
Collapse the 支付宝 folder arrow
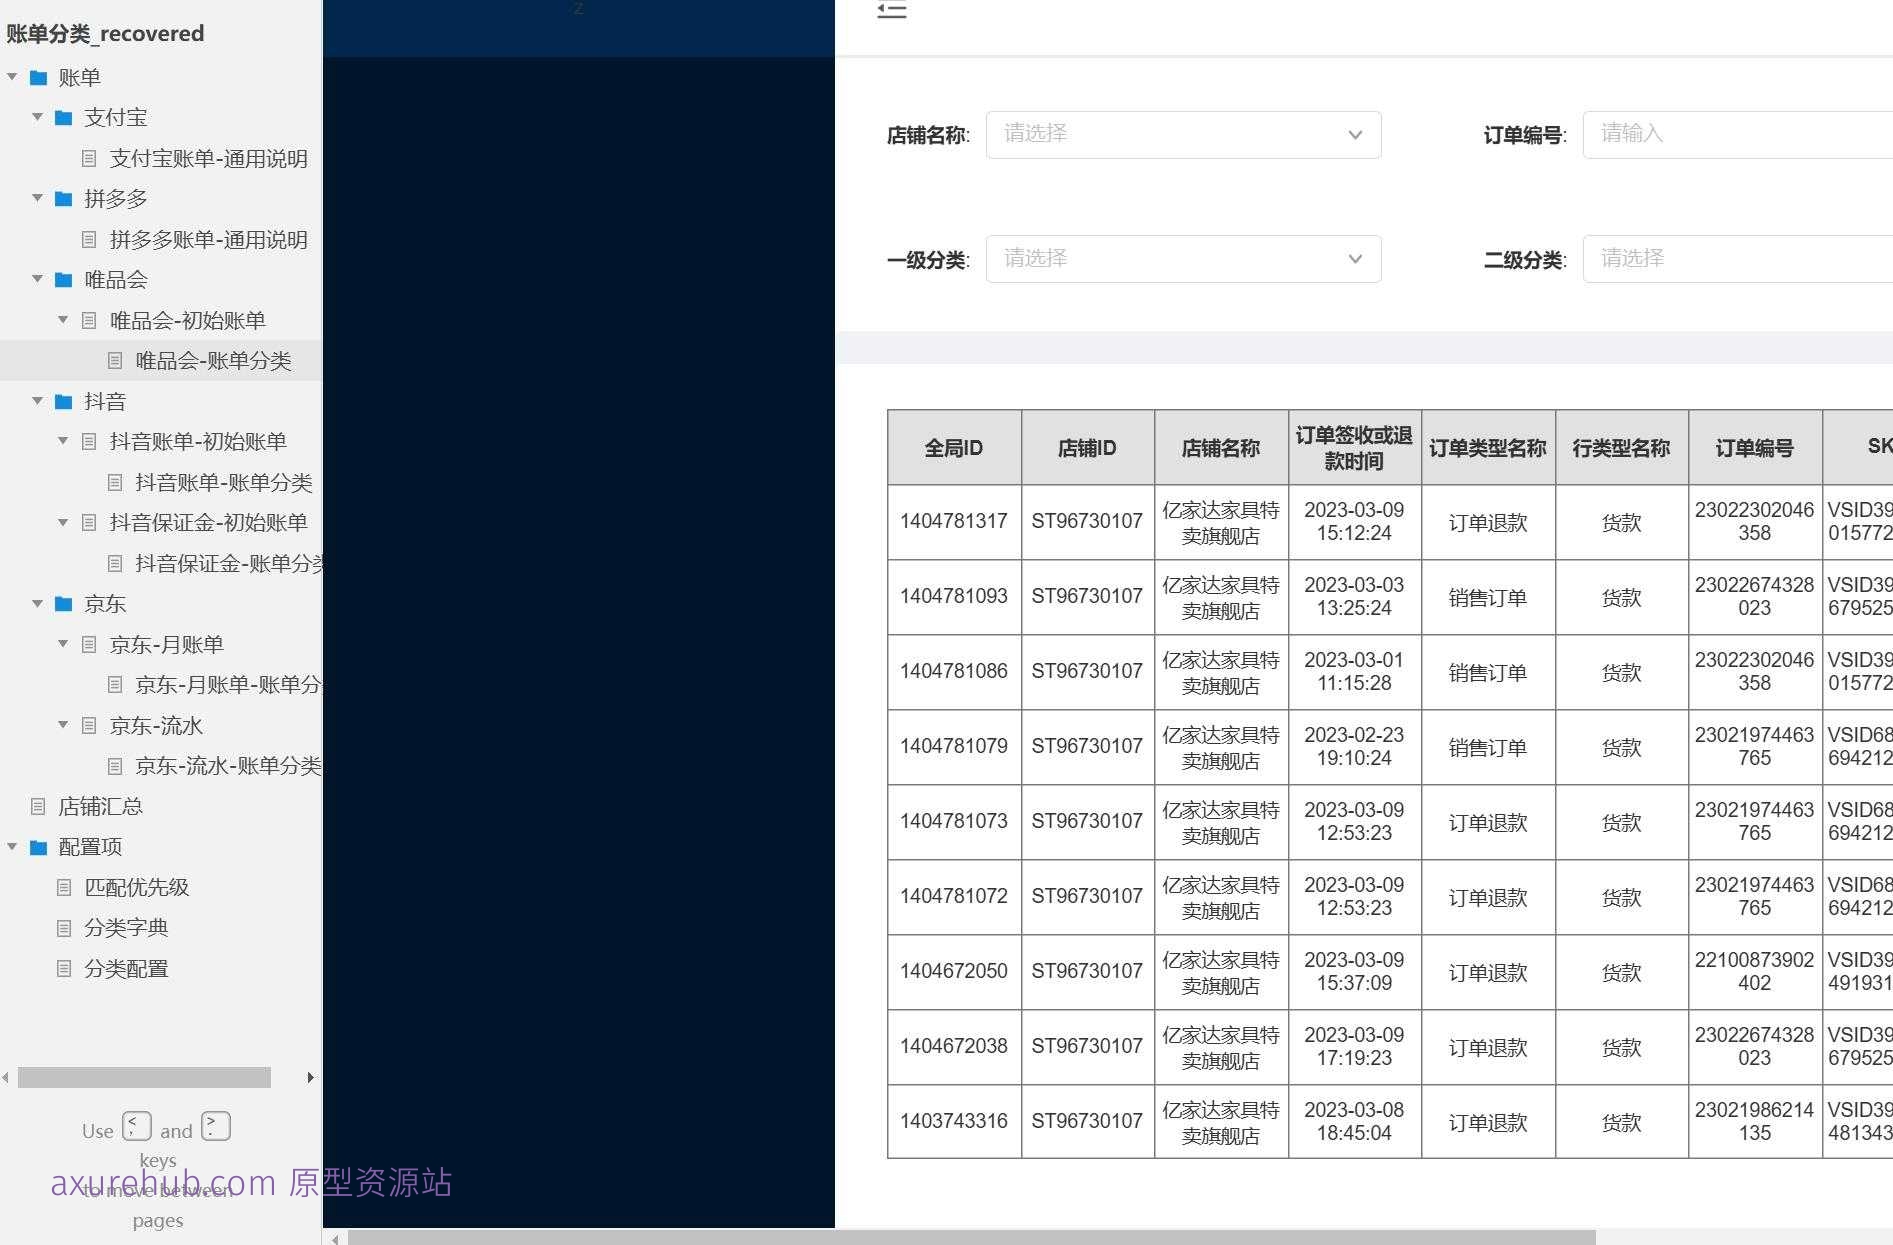(38, 117)
